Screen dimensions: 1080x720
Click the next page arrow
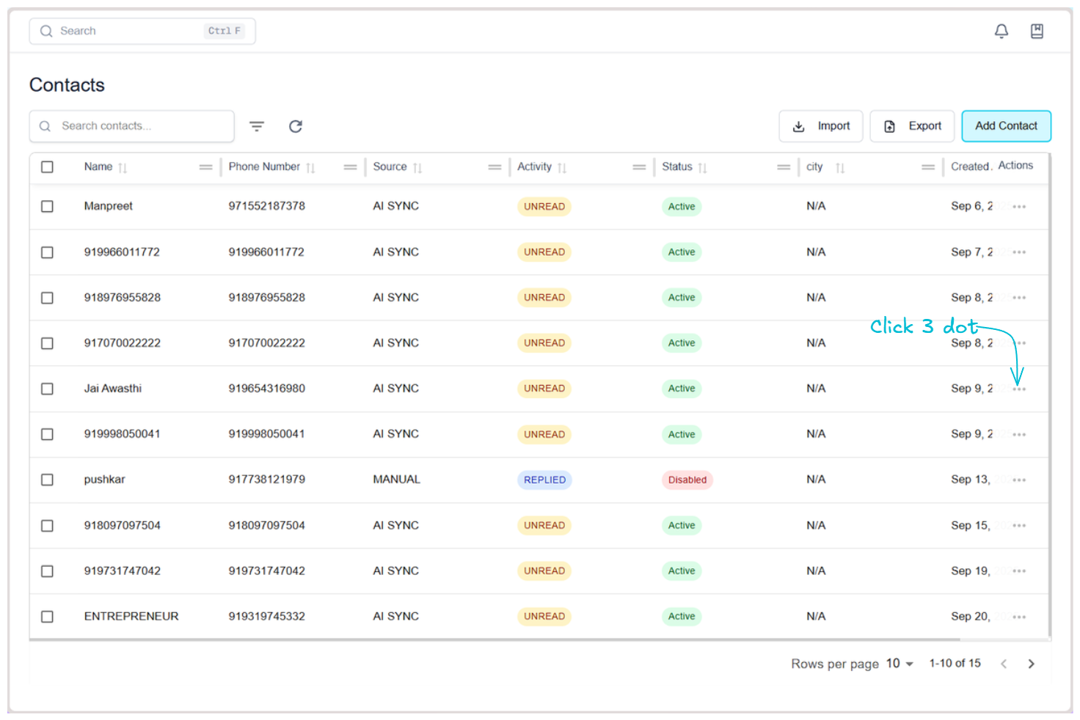[x=1031, y=663]
